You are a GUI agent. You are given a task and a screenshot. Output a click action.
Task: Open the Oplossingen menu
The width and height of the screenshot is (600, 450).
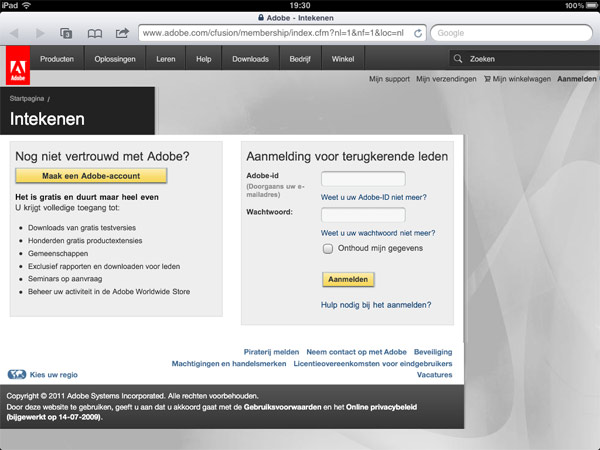tap(115, 59)
